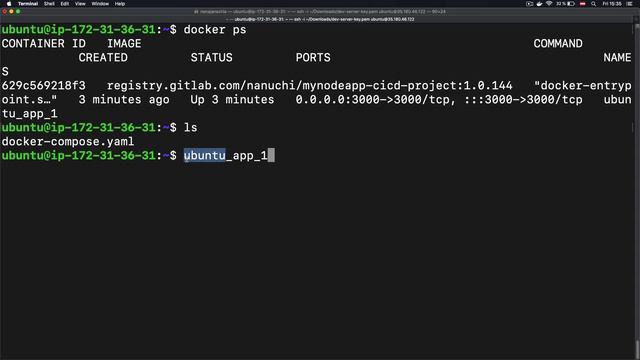Click the IMAGE column header
Image resolution: width=640 pixels, height=360 pixels.
pos(124,44)
